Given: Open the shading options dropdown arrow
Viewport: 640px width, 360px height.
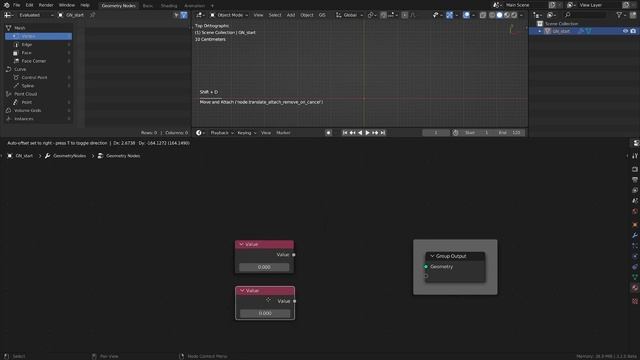Looking at the screenshot, I should coord(522,15).
